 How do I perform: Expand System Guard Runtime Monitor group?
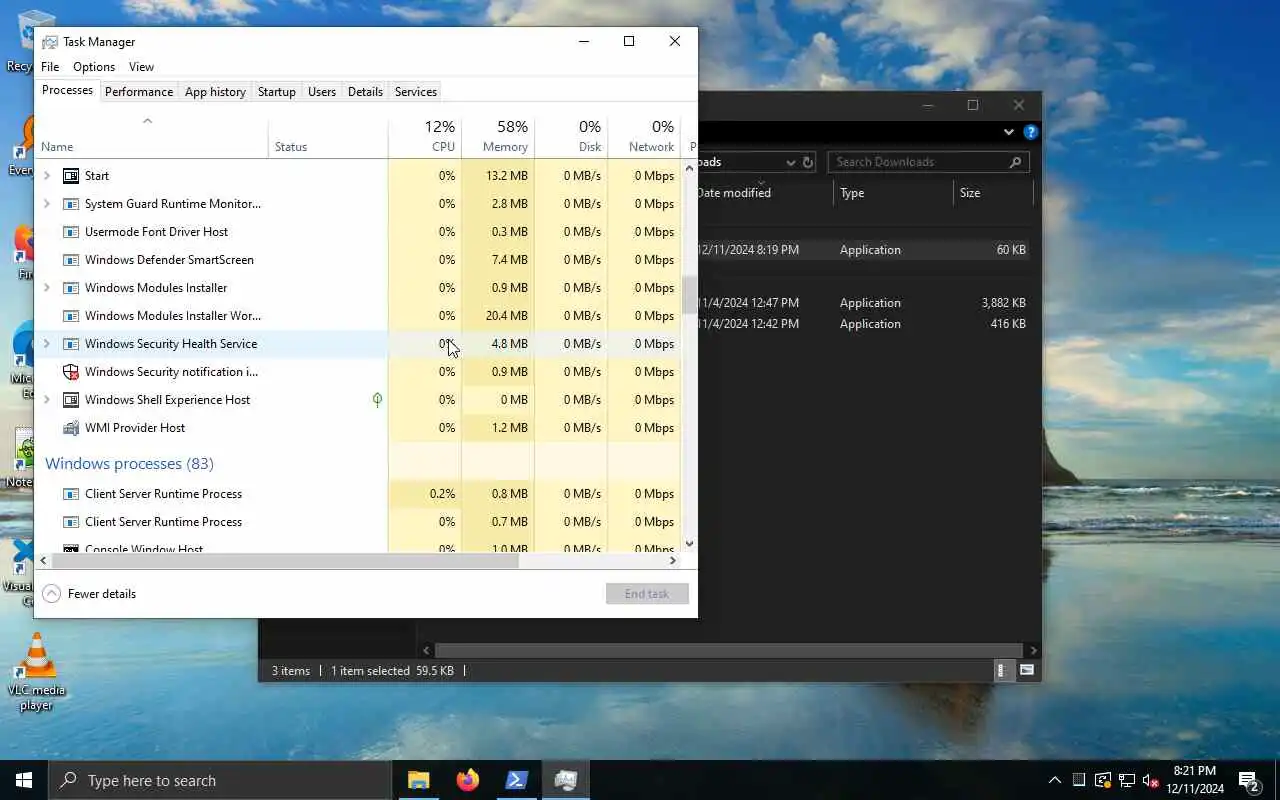click(47, 204)
